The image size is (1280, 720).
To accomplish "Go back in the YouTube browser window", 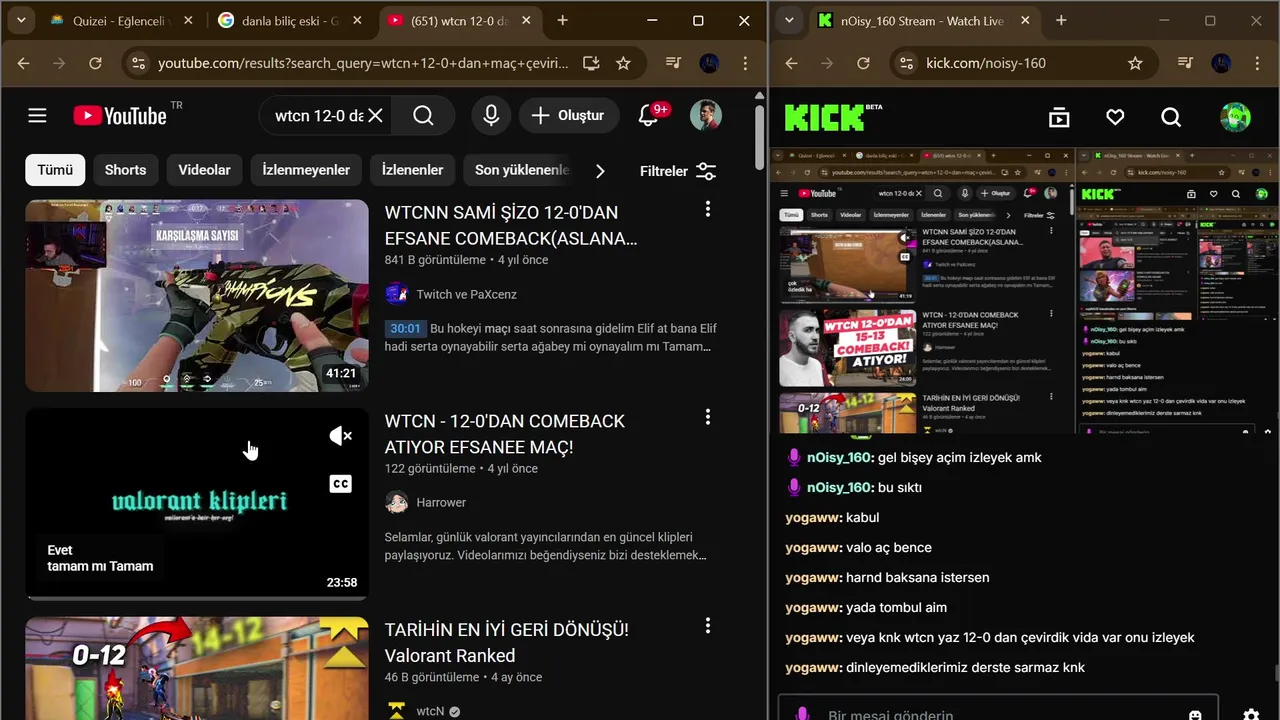I will pos(23,63).
